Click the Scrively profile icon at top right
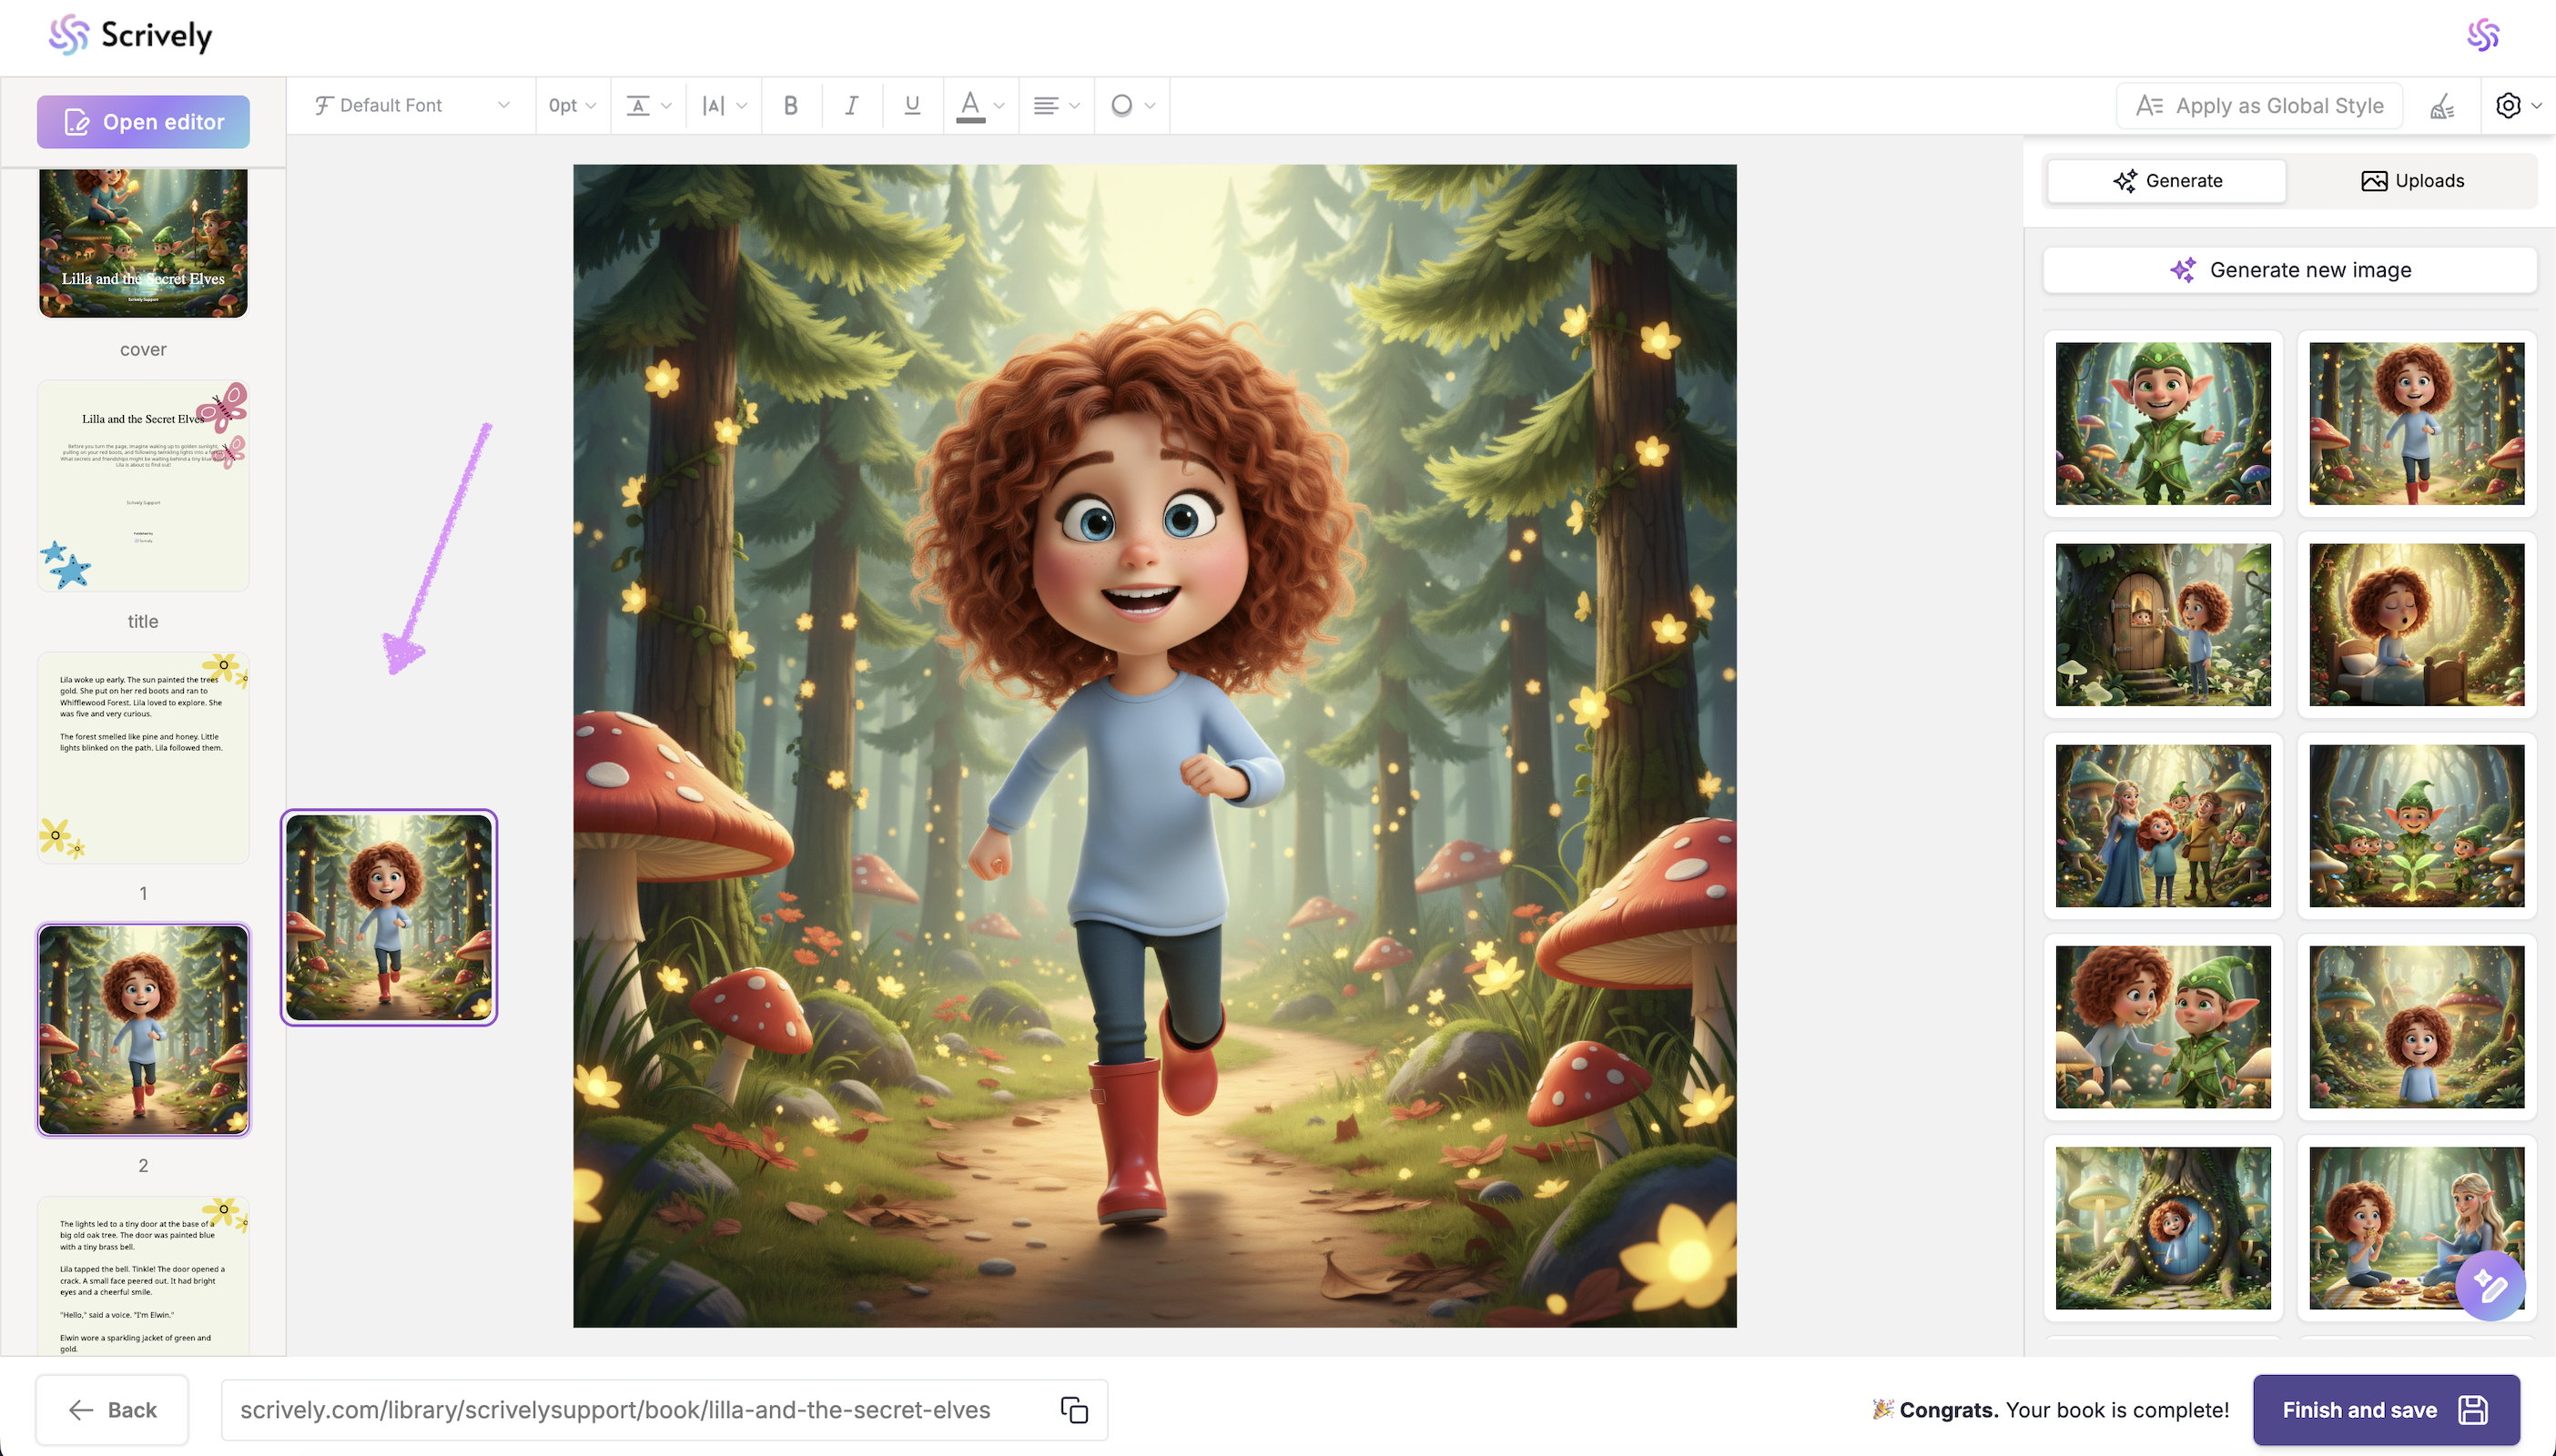Screen dimensions: 2556x1456 coord(2483,36)
